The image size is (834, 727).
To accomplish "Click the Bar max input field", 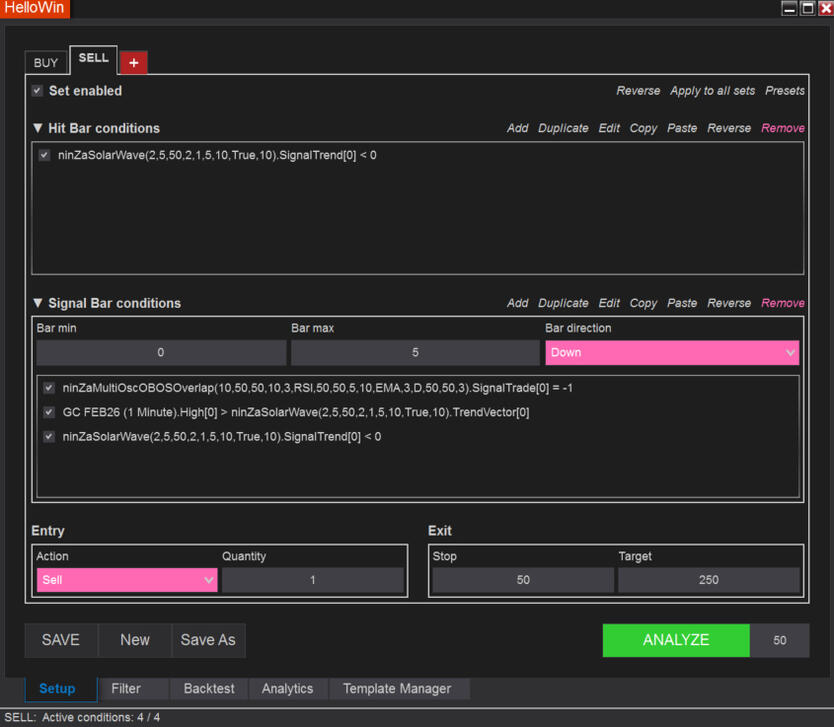I will 415,352.
